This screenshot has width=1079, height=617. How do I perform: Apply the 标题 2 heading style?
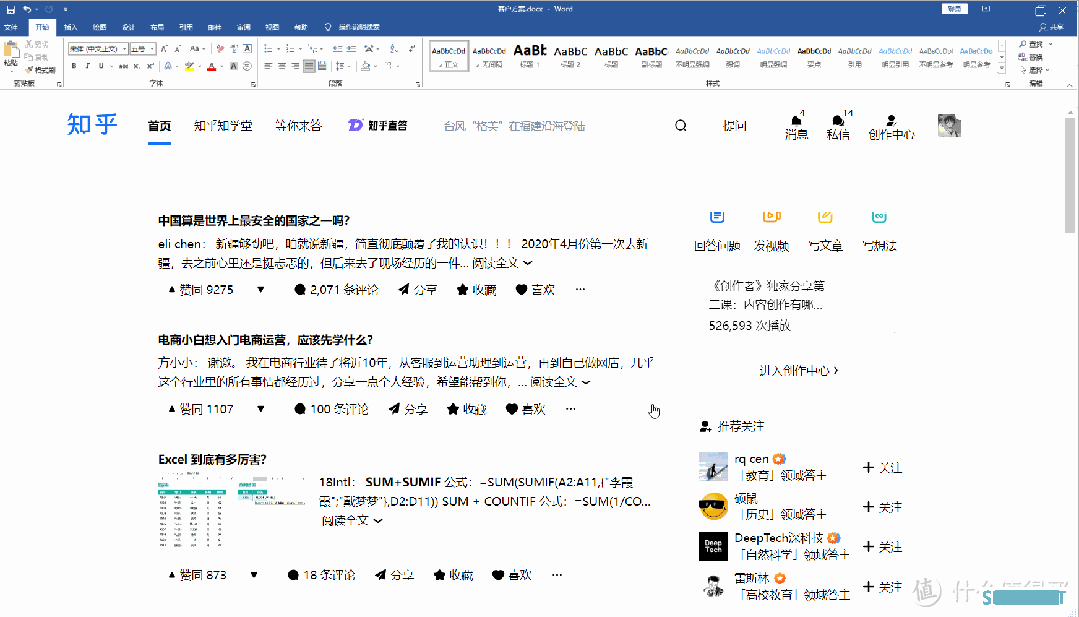(x=570, y=55)
